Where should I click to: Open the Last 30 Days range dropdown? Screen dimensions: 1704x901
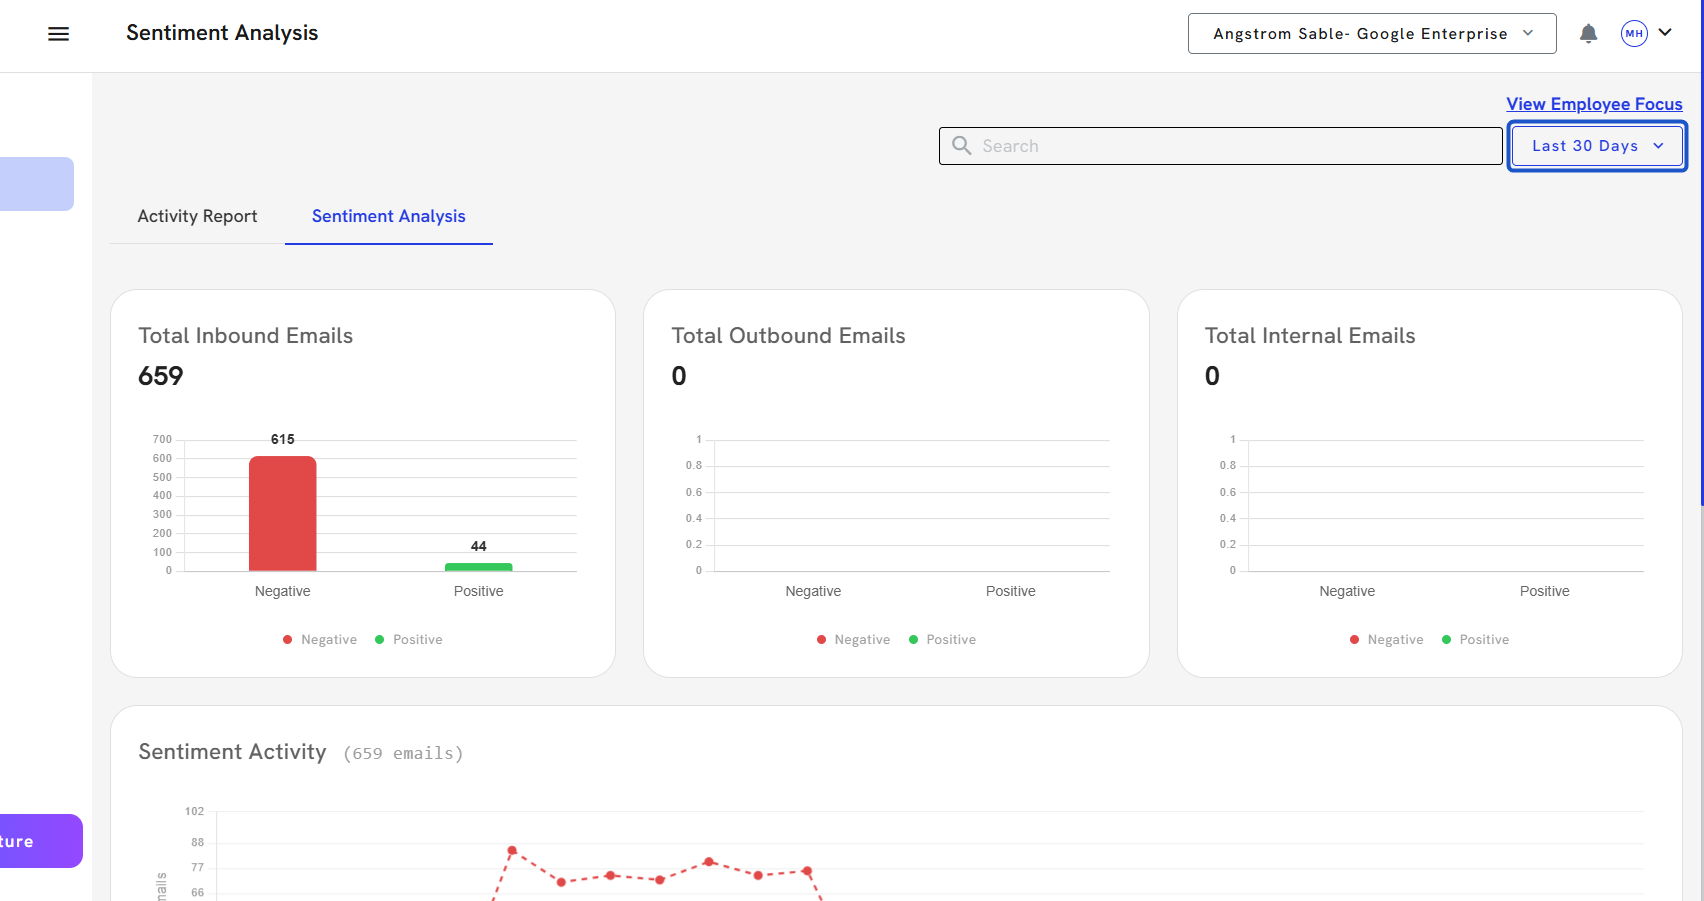point(1596,146)
